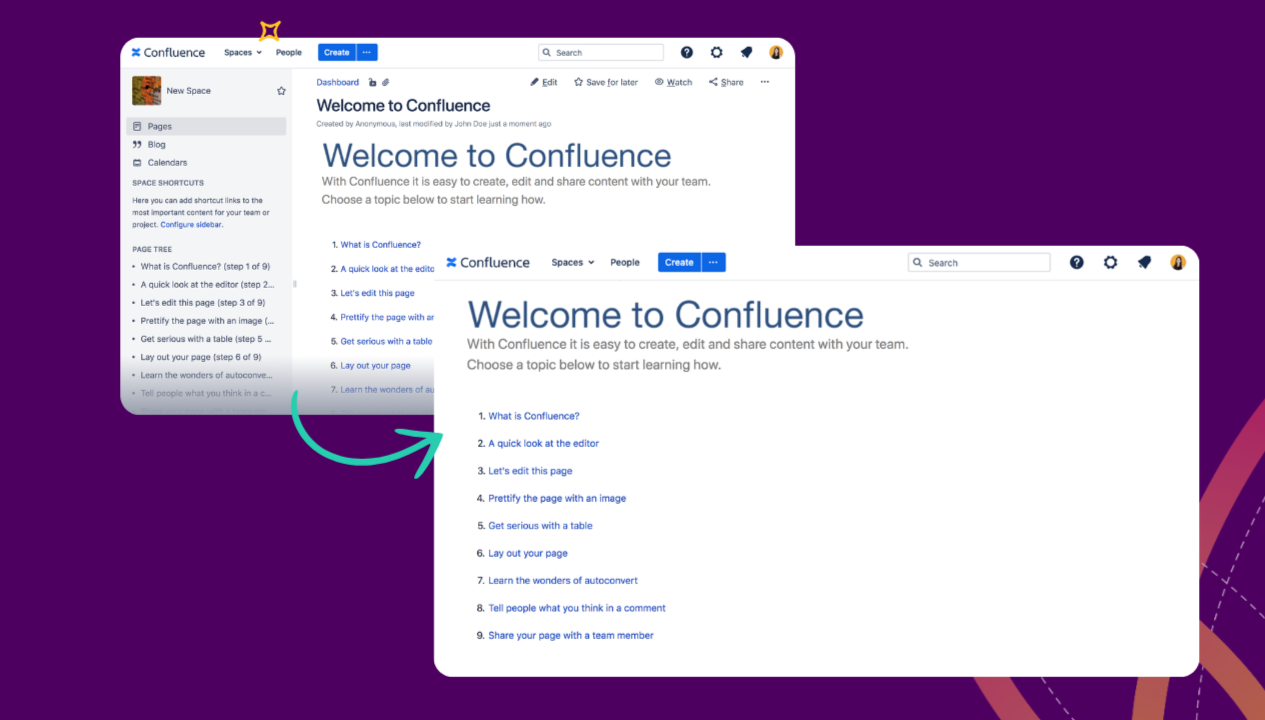Viewport: 1265px width, 720px height.
Task: Click the Confluence logo in the front window
Action: click(488, 262)
